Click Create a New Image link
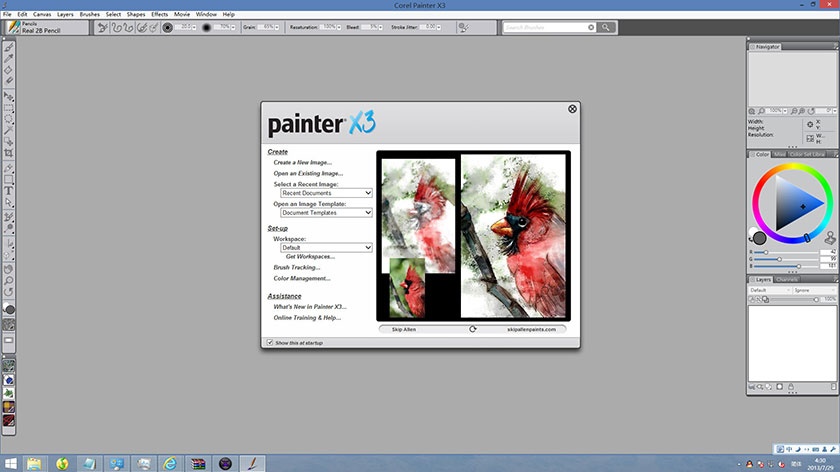Viewport: 840px width, 472px height. [x=303, y=162]
